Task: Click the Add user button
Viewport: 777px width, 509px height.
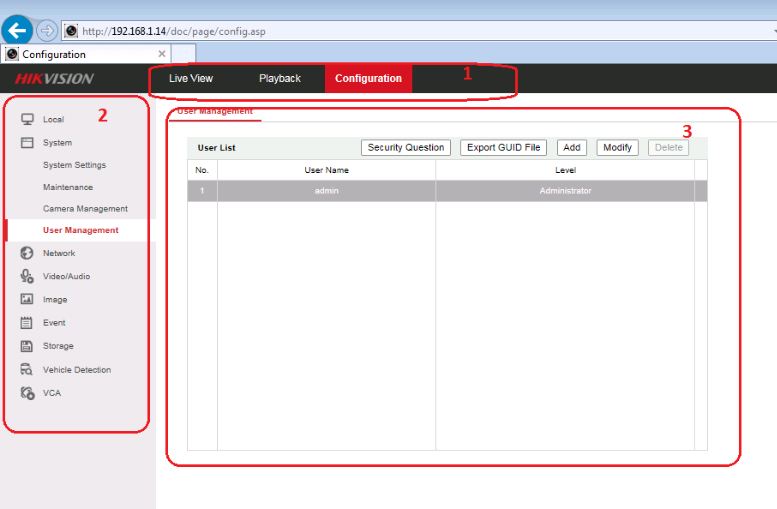Action: point(572,148)
